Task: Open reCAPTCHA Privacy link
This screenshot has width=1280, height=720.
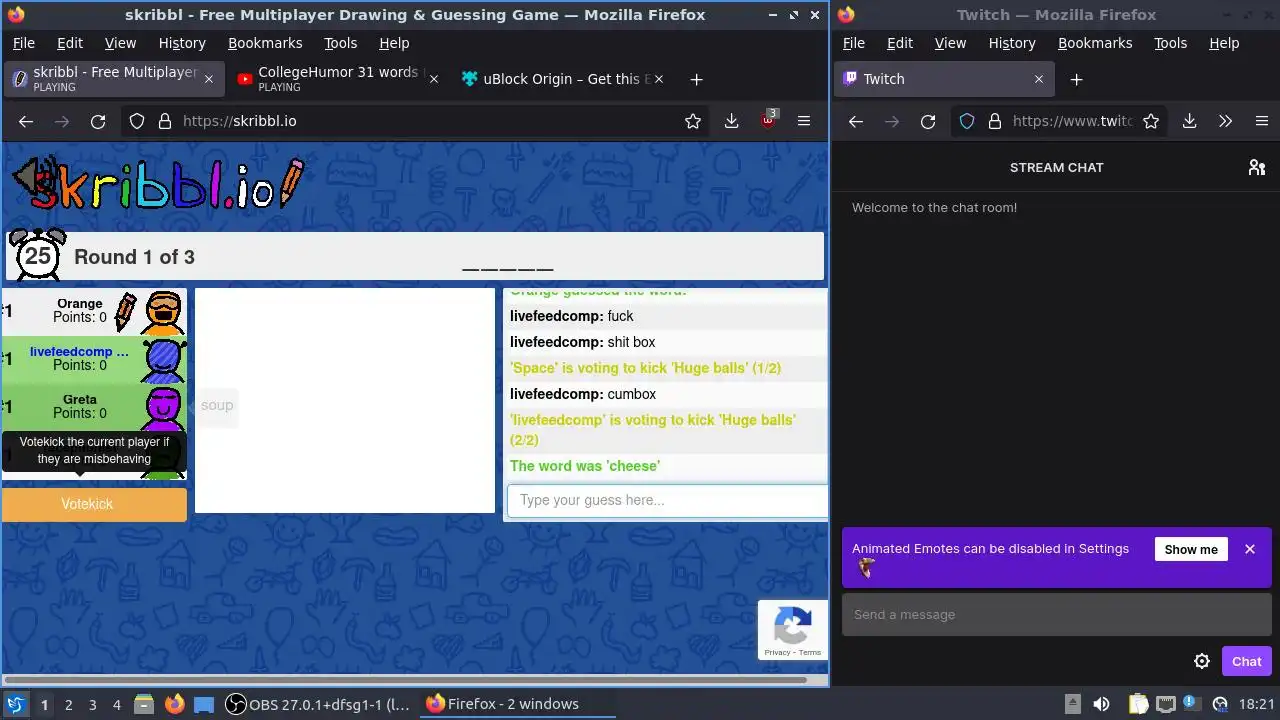Action: 777,653
